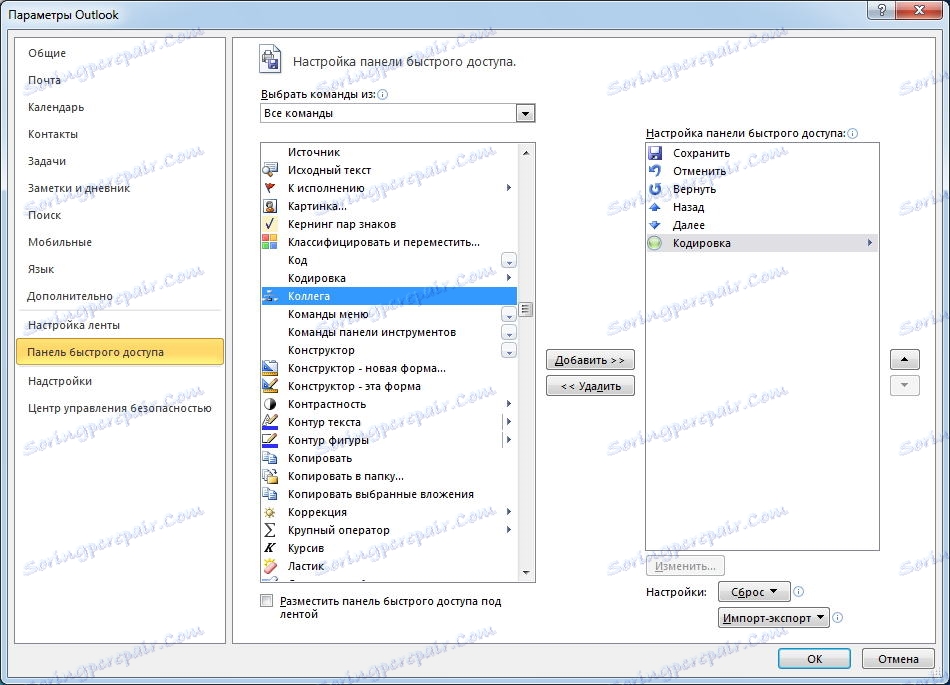Viewport: 950px width, 685px height.
Task: Click the info icon beside Выбрать команды из
Action: 382,94
